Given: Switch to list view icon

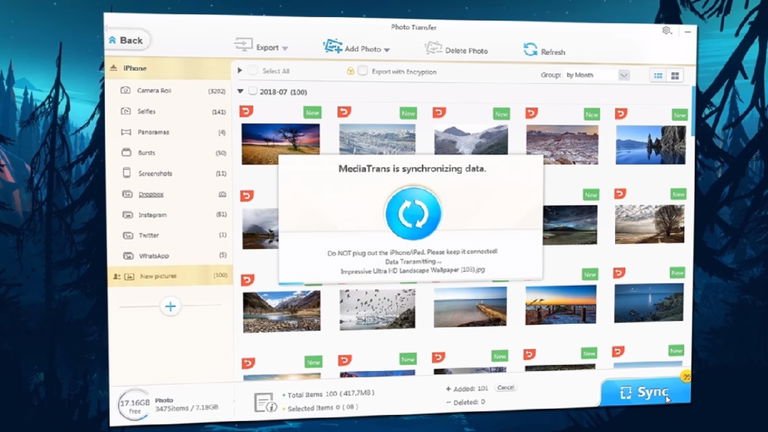Looking at the screenshot, I should (x=658, y=75).
